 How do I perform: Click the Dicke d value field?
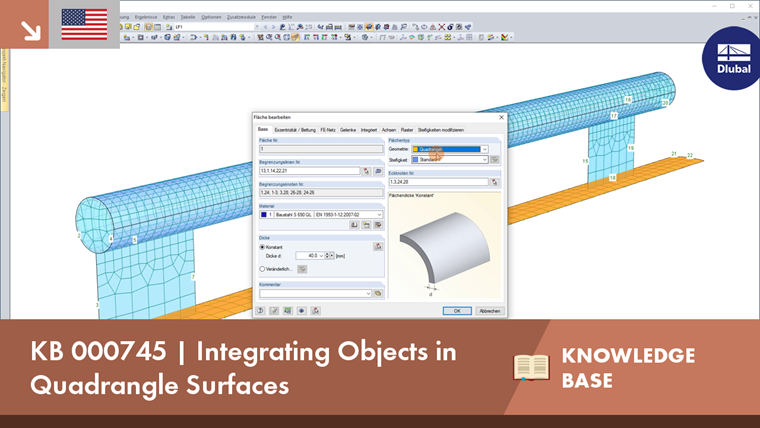click(307, 256)
